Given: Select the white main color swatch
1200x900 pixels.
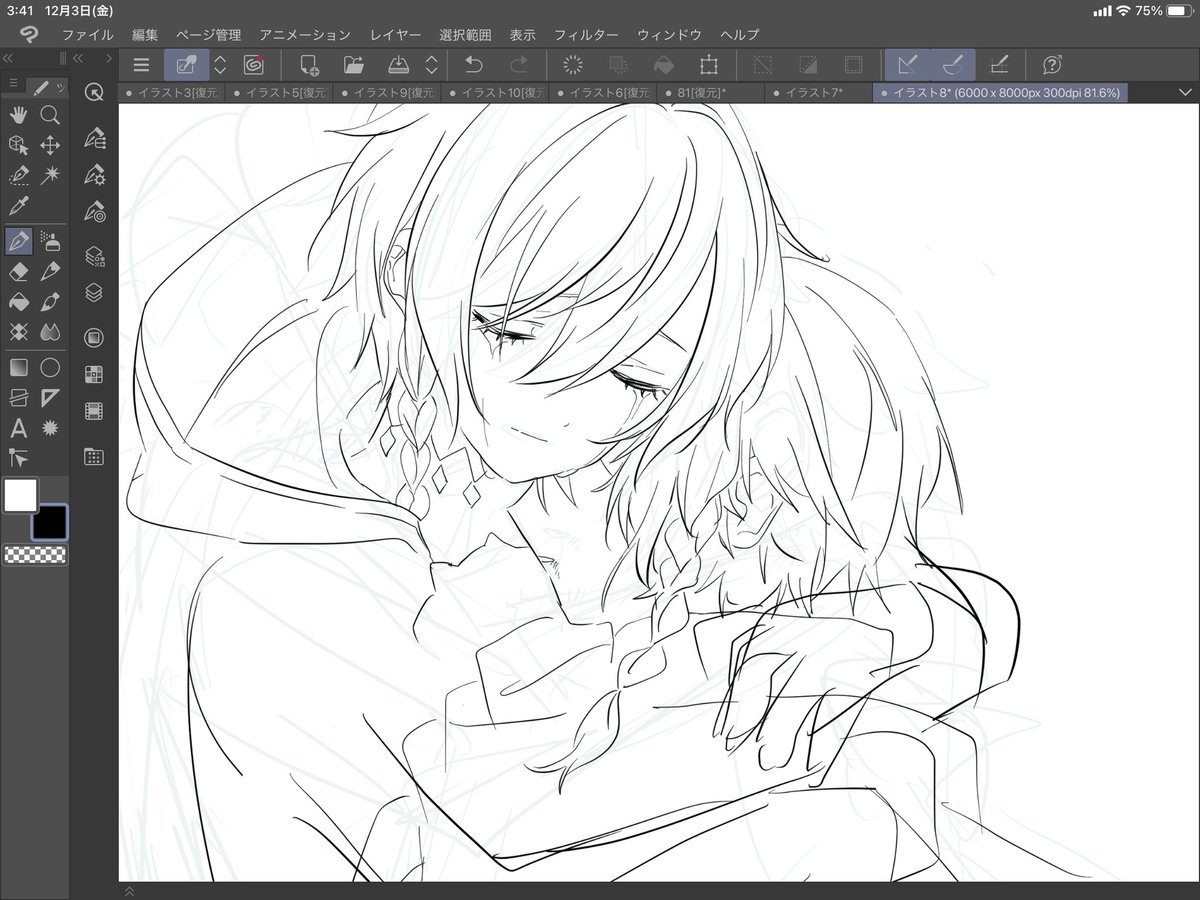Looking at the screenshot, I should pyautogui.click(x=20, y=496).
